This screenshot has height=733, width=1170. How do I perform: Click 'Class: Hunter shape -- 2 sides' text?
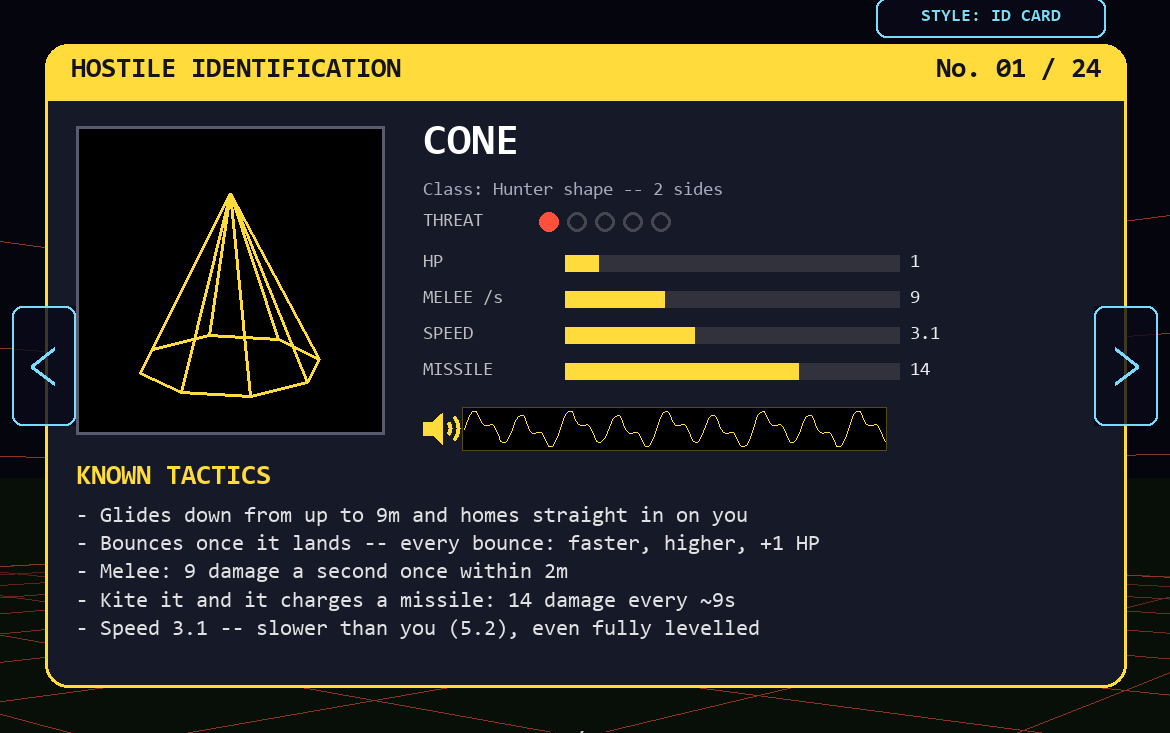coord(572,190)
